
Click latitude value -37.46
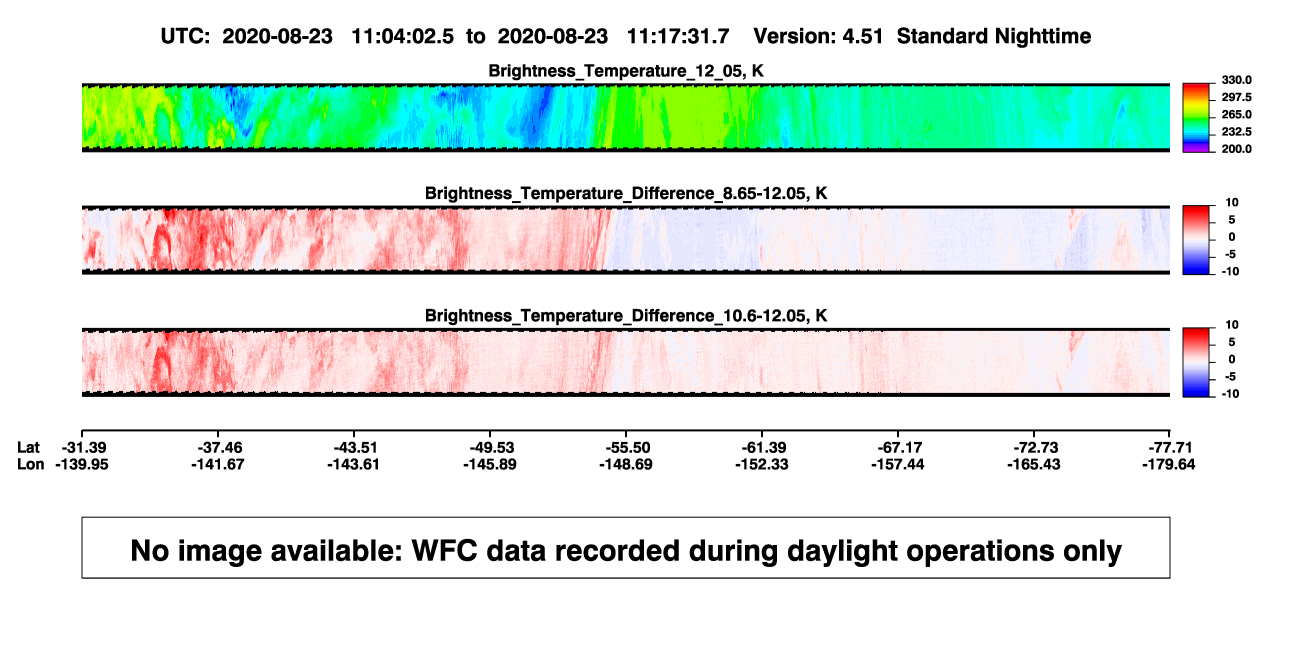(218, 446)
